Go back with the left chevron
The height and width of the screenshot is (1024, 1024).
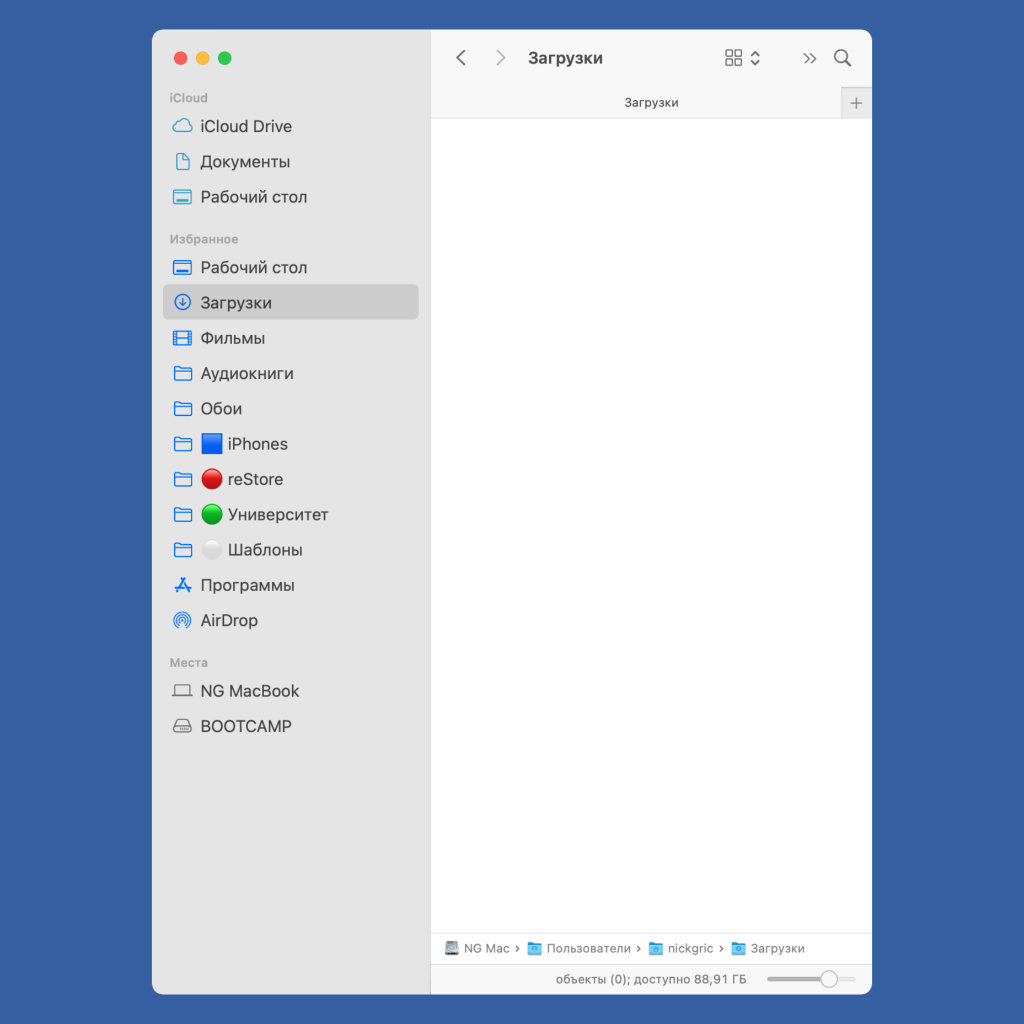pos(461,58)
